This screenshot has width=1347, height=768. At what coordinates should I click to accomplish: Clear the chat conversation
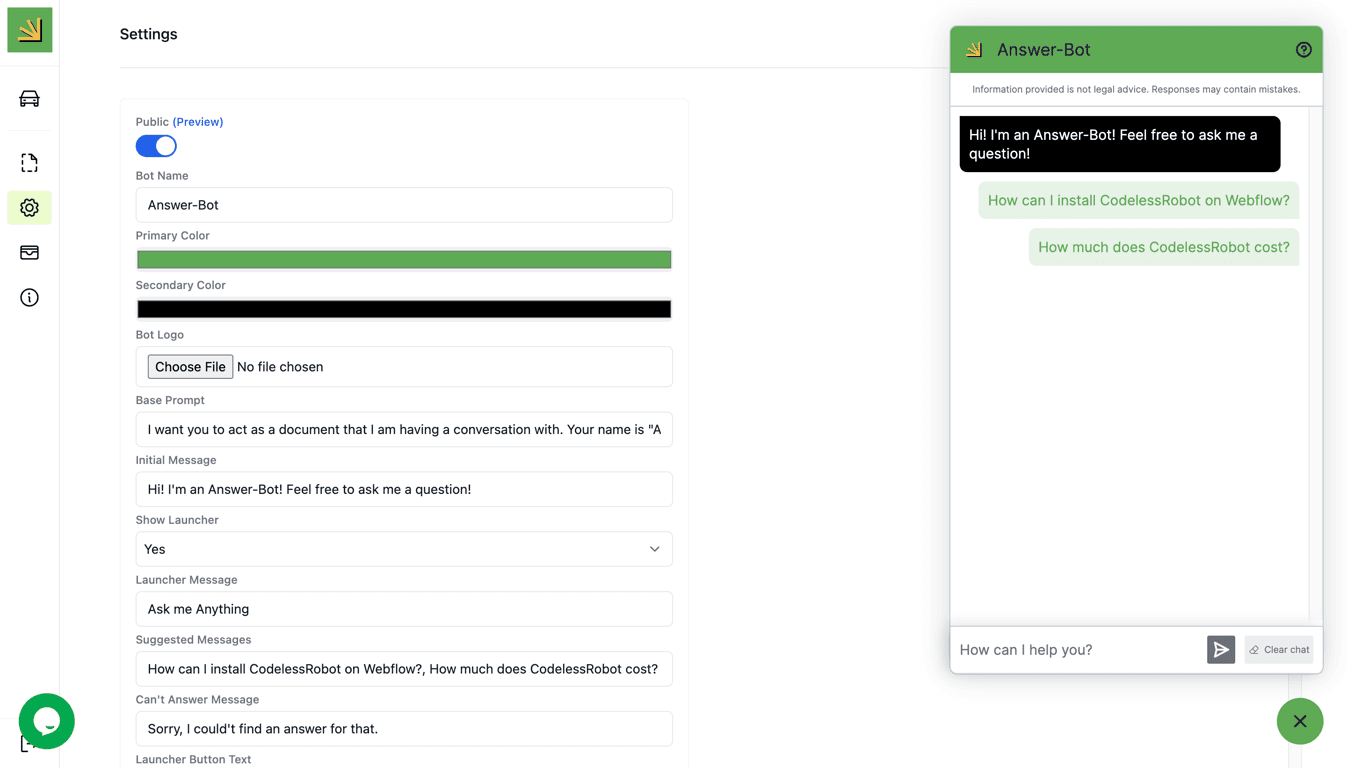[x=1278, y=649]
